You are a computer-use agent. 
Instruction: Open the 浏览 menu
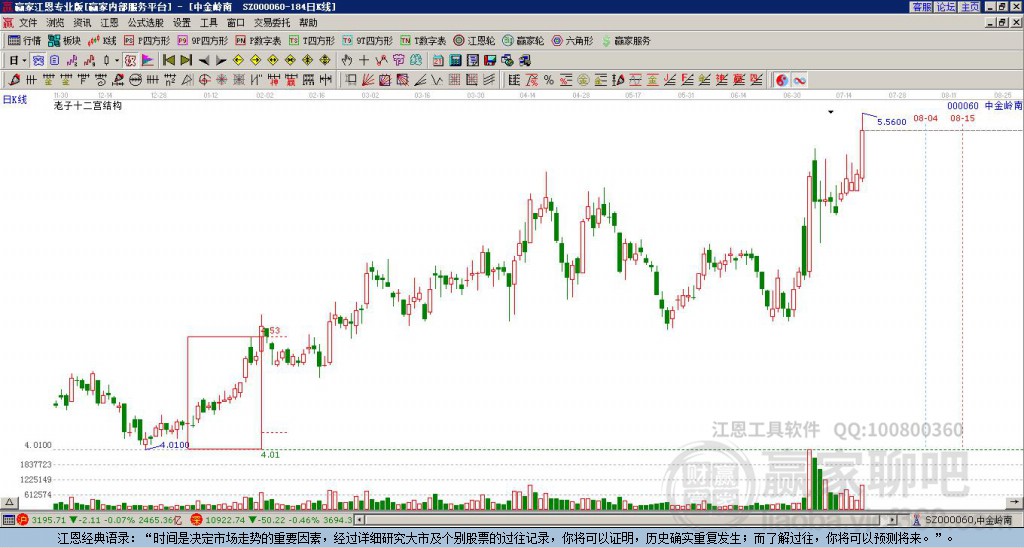[55, 23]
